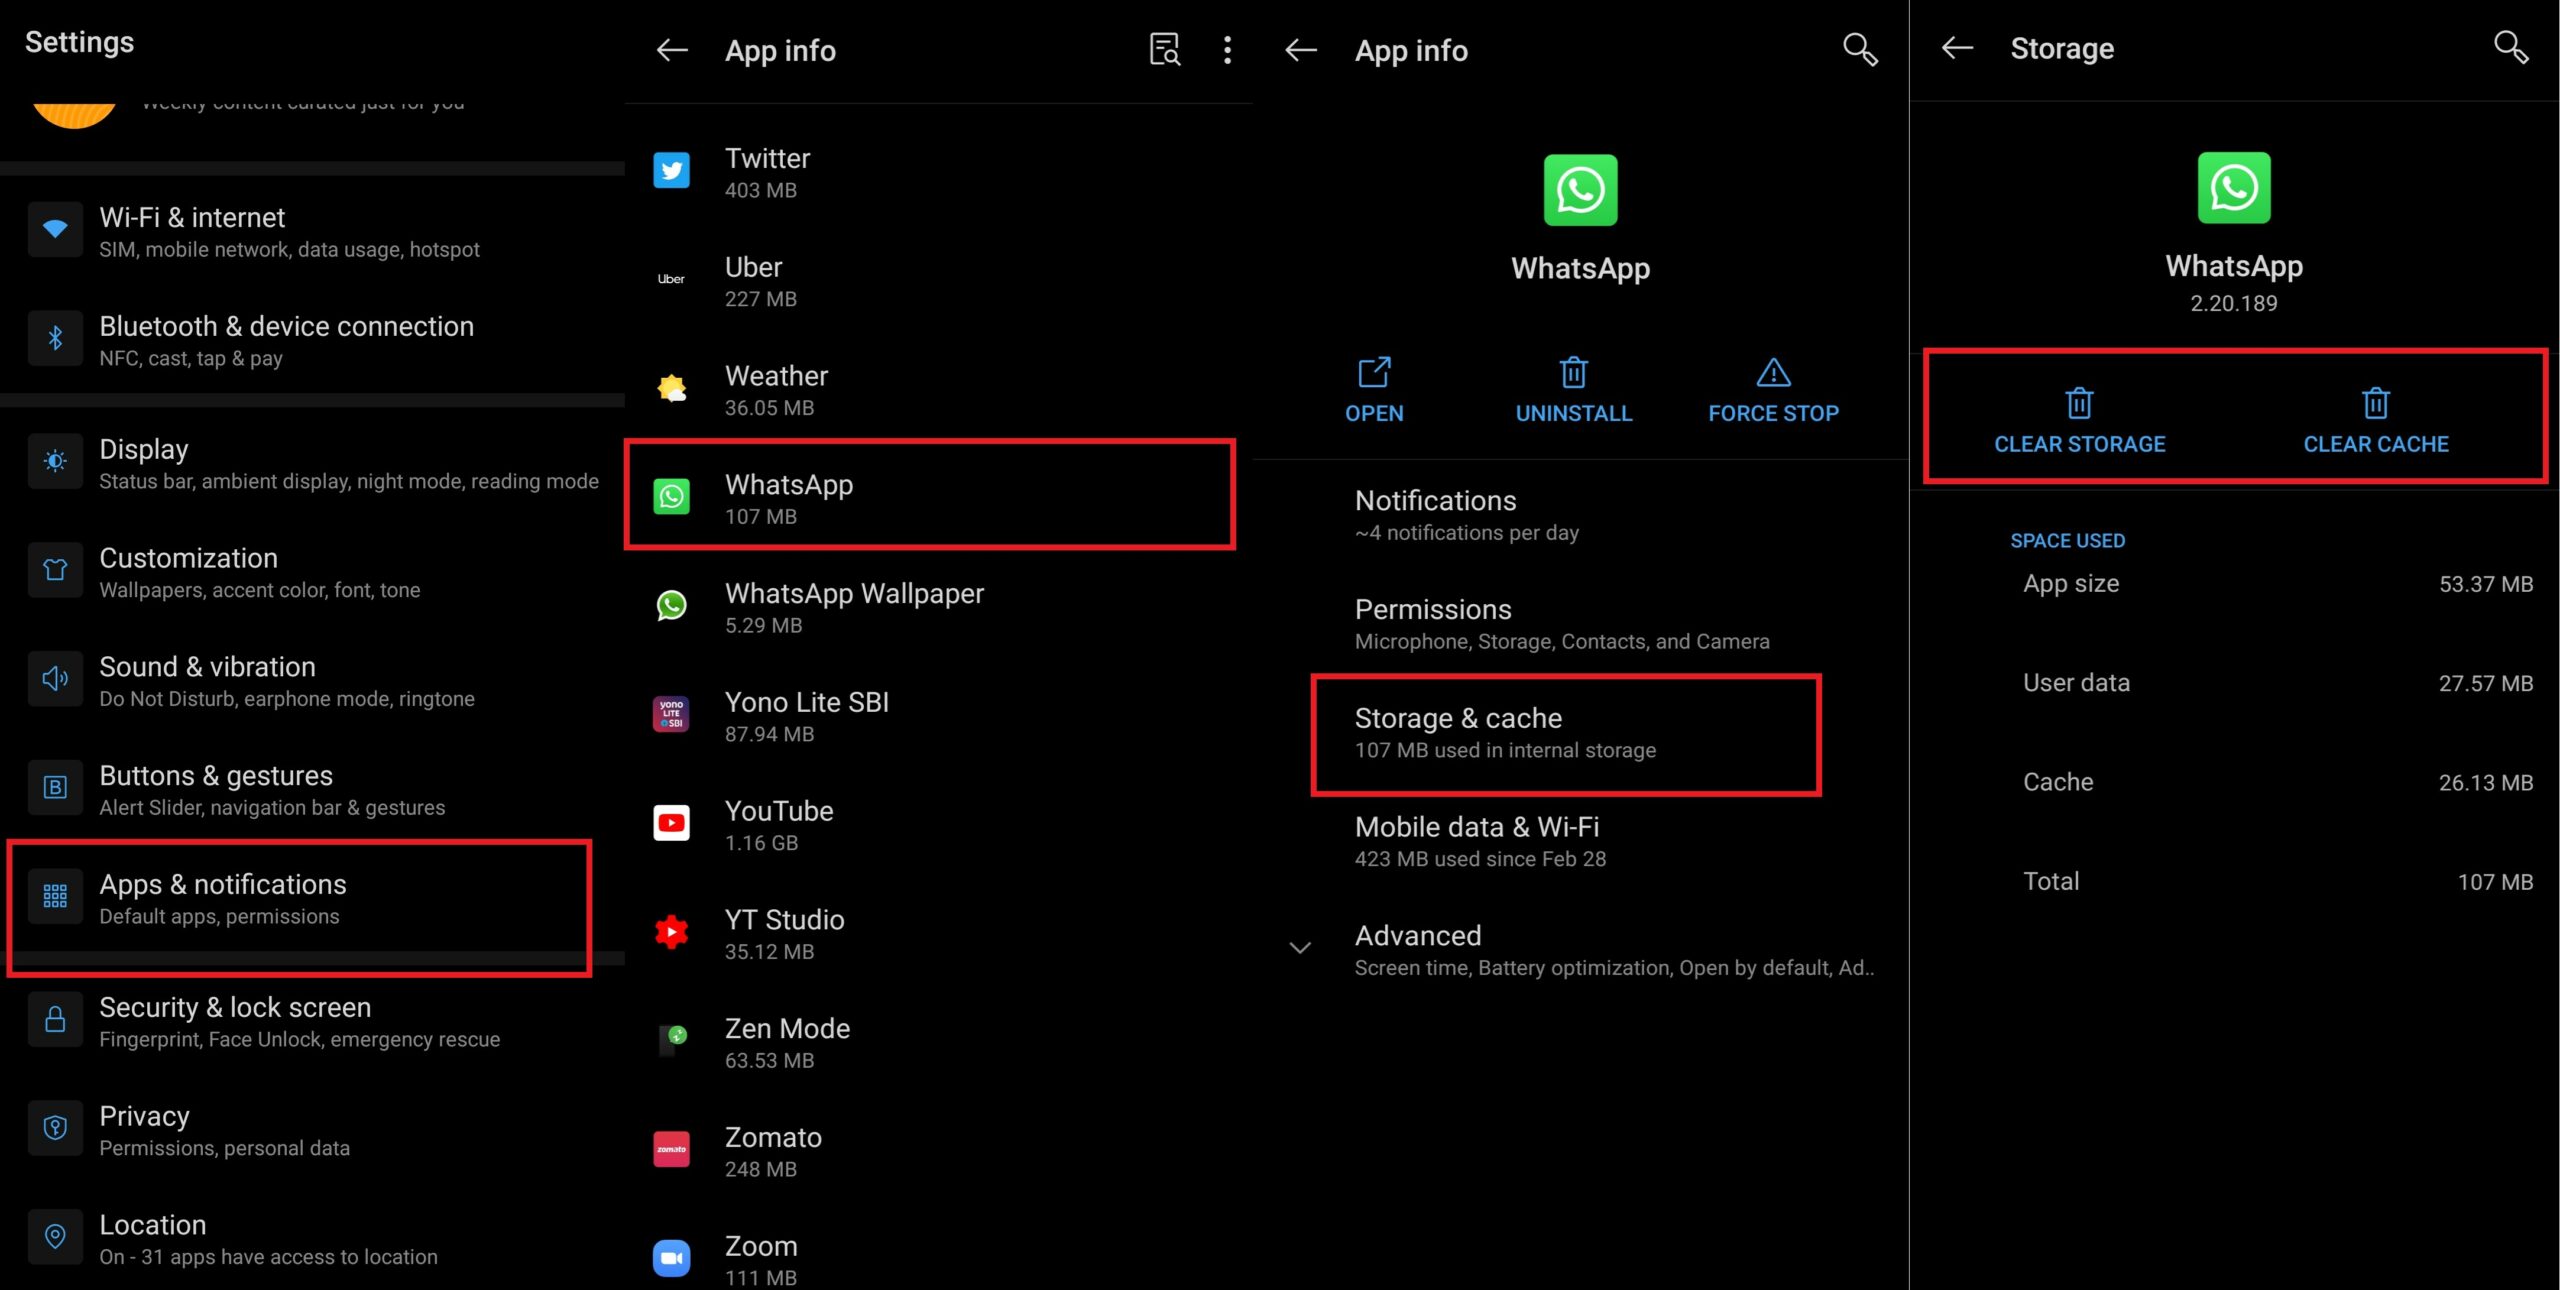Tap the Display brightness icon
The width and height of the screenshot is (2560, 1290).
click(x=55, y=461)
